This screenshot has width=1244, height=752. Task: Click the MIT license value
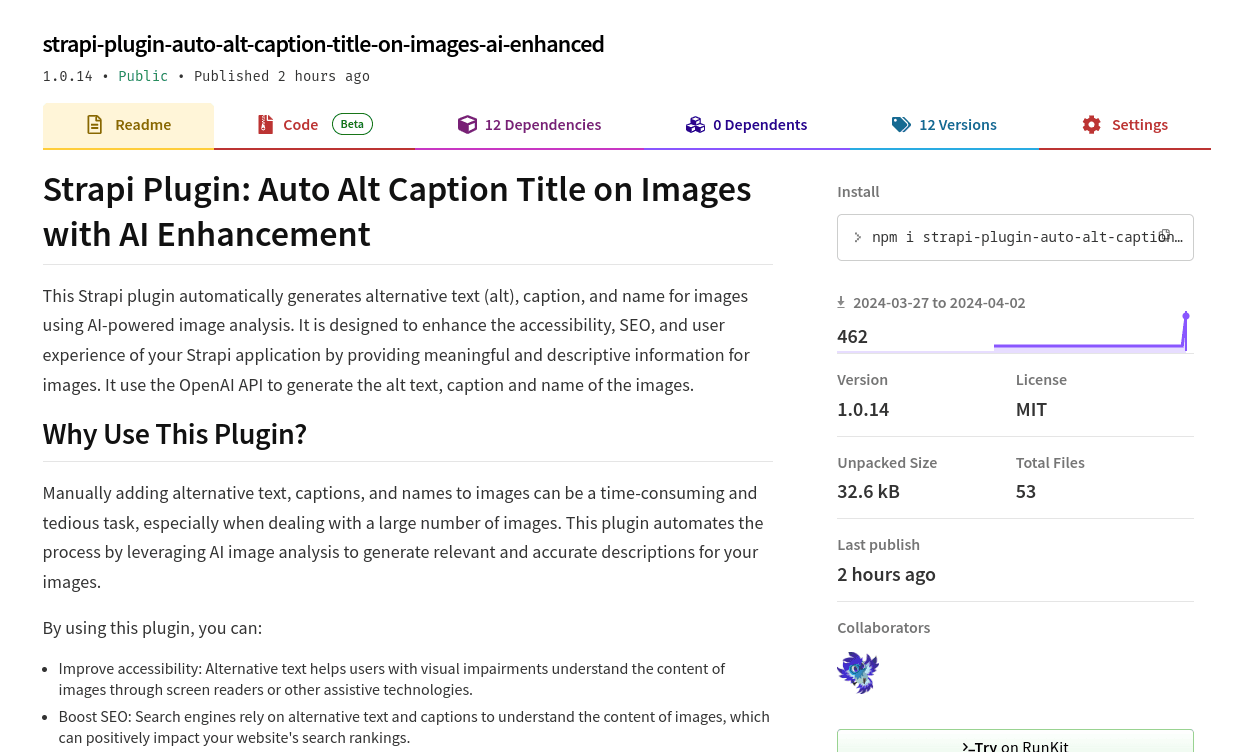click(1031, 409)
